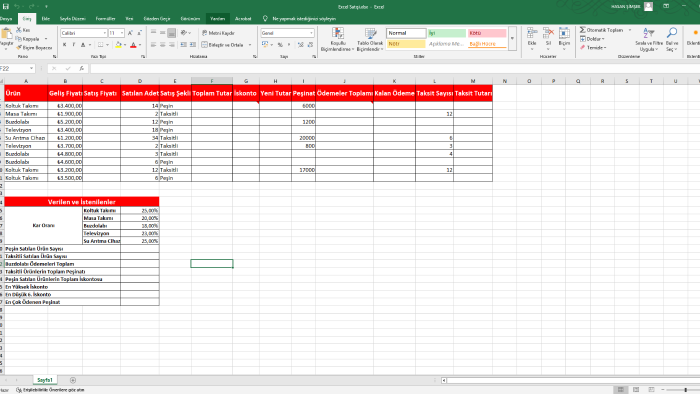The image size is (700, 394).
Task: Click the decrease decimal icon
Action: [310, 45]
